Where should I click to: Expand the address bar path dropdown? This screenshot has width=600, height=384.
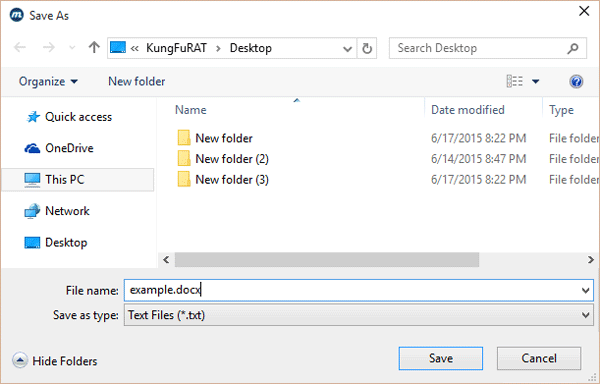tap(347, 49)
